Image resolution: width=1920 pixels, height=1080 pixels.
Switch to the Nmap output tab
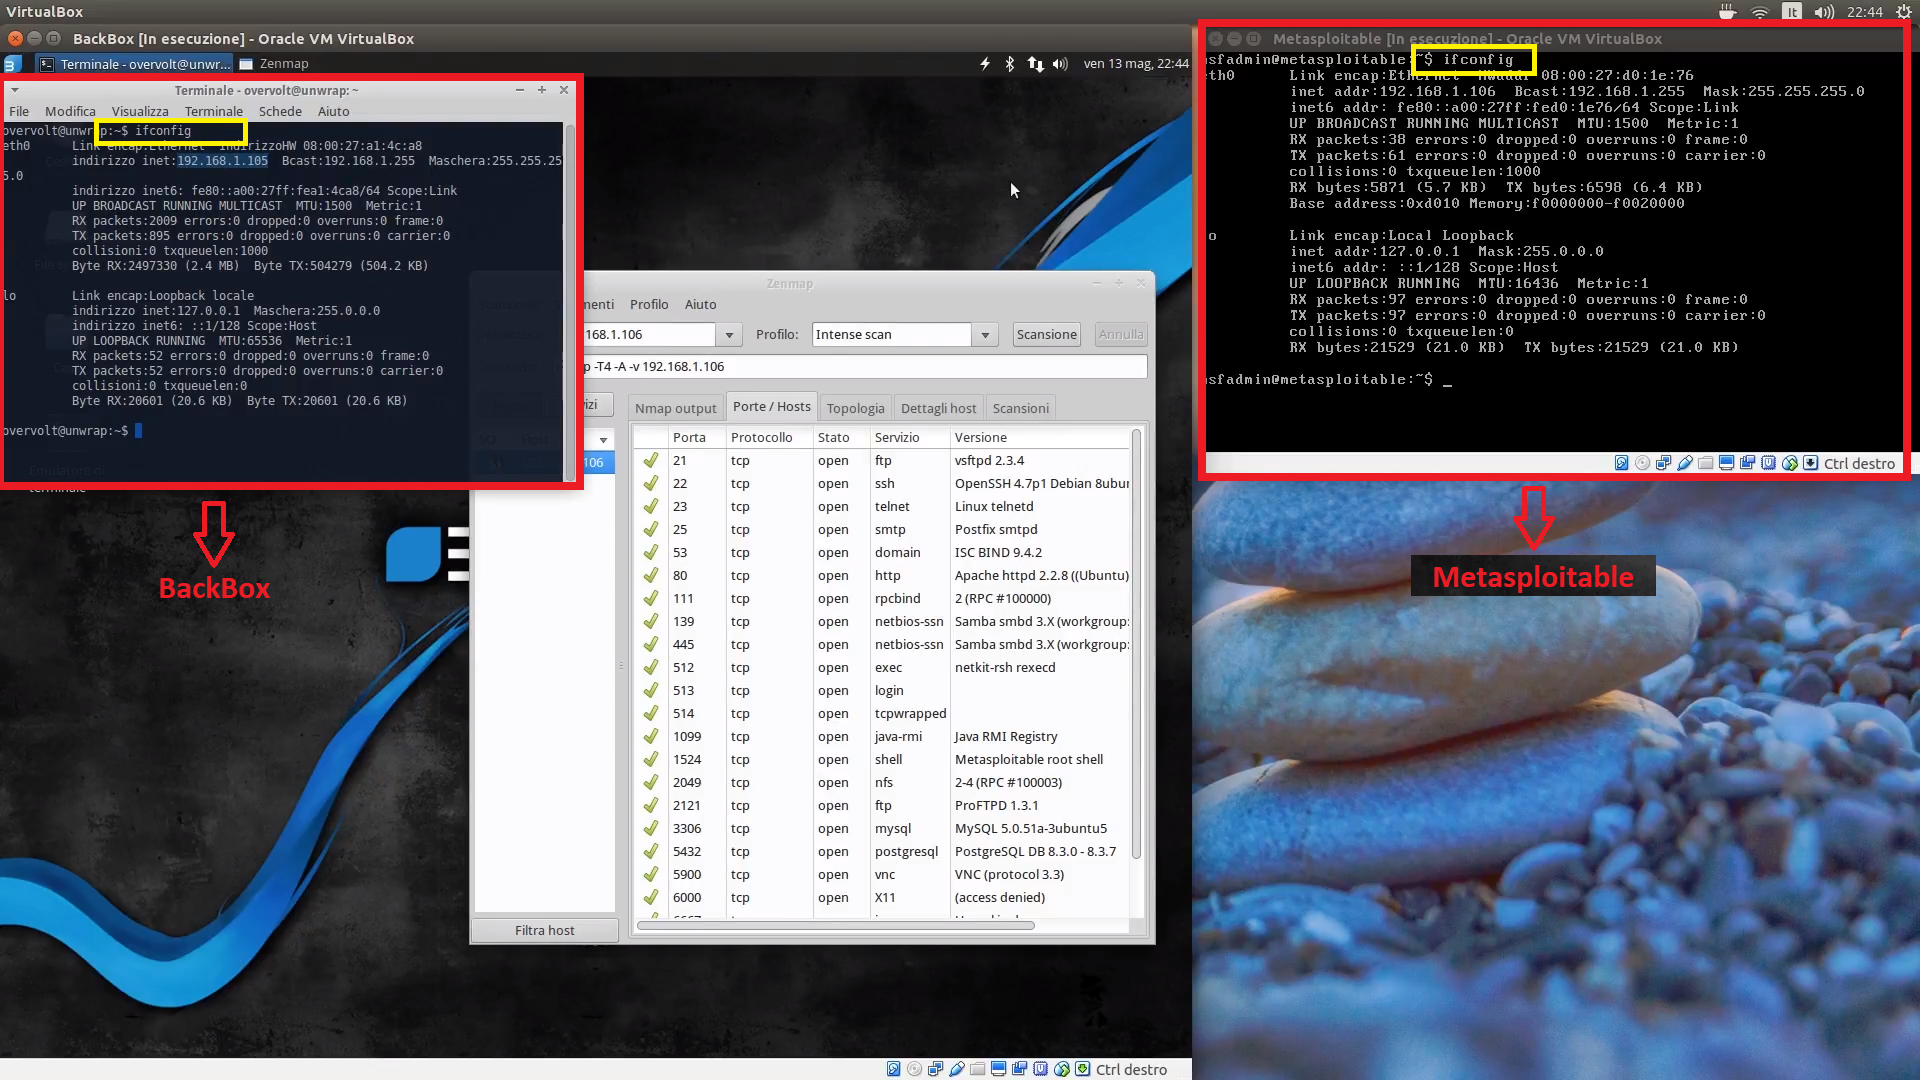tap(675, 408)
